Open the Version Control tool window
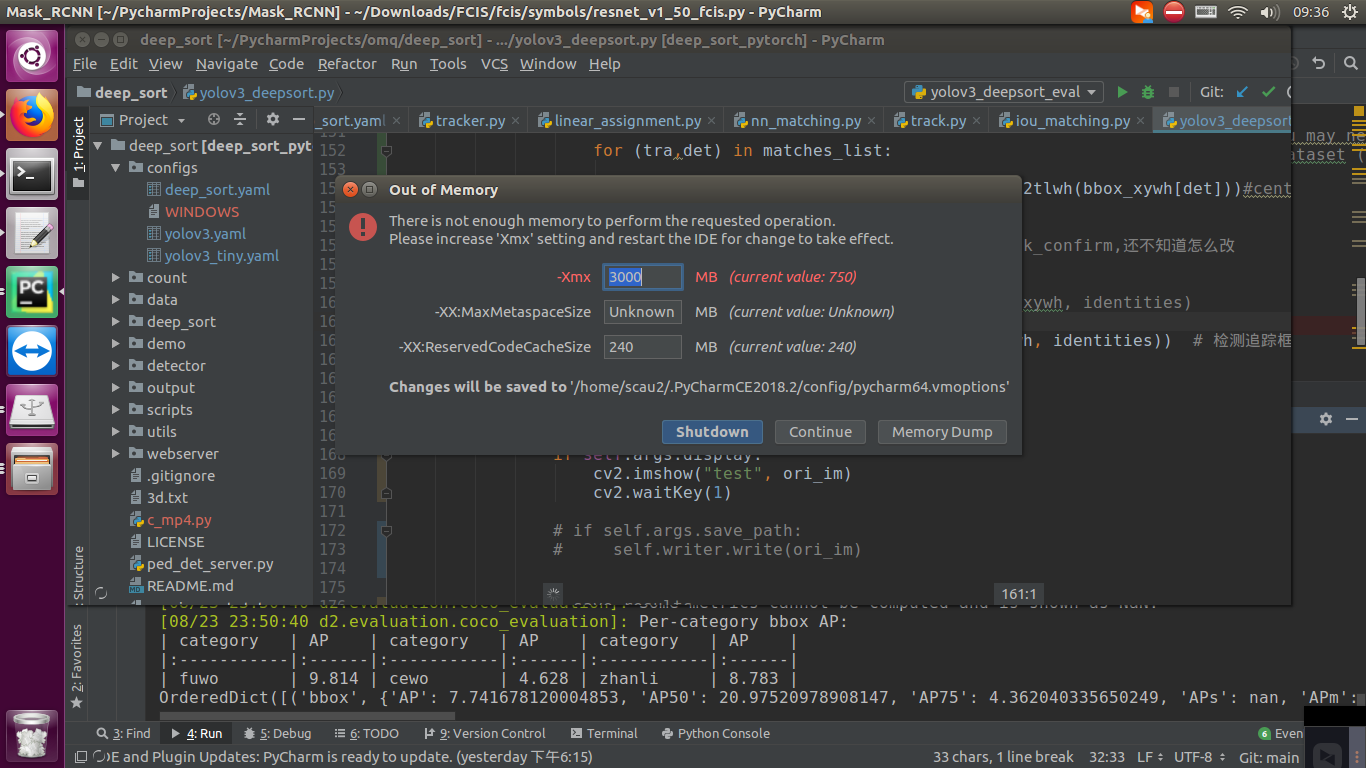This screenshot has width=1366, height=768. [x=485, y=733]
